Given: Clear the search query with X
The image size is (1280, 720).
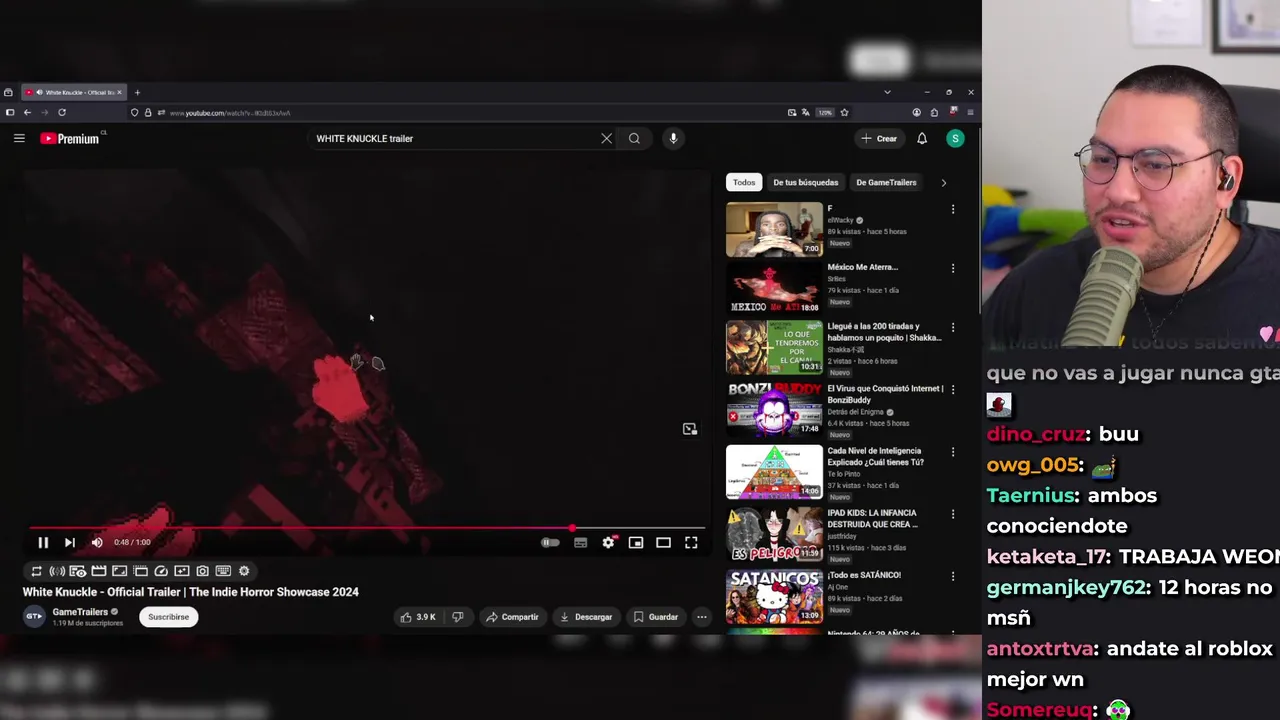Looking at the screenshot, I should pos(606,139).
